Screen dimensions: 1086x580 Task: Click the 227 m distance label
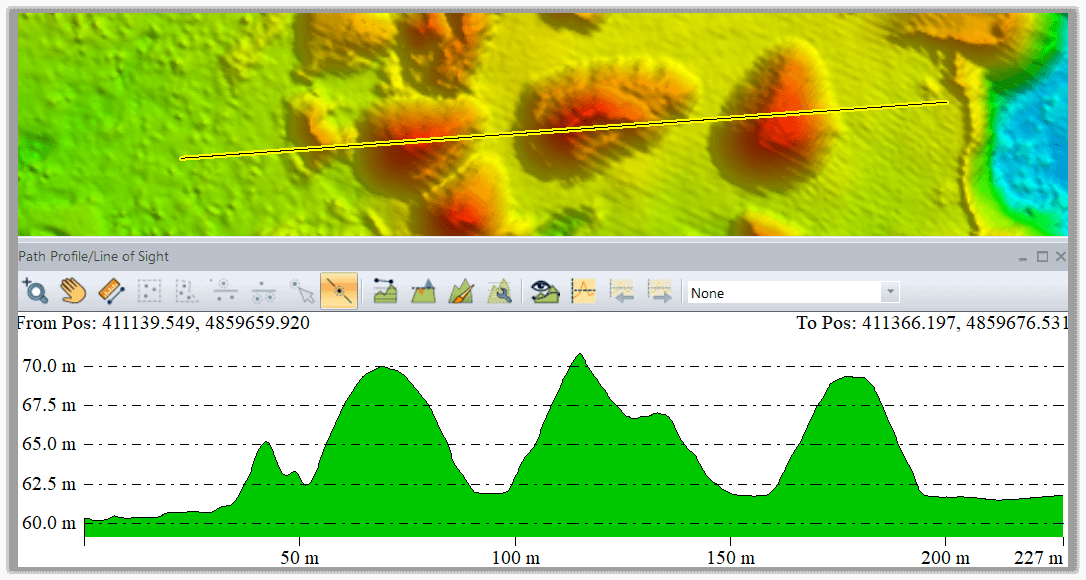[1038, 558]
